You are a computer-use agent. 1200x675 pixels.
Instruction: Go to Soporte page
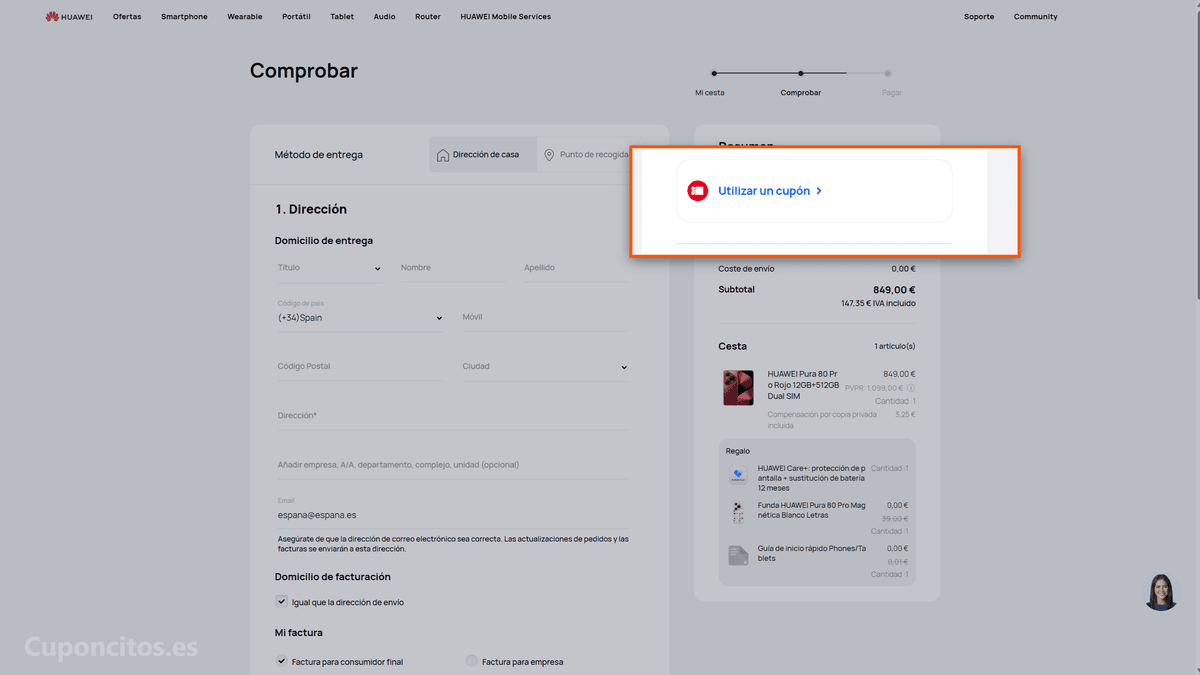click(979, 17)
